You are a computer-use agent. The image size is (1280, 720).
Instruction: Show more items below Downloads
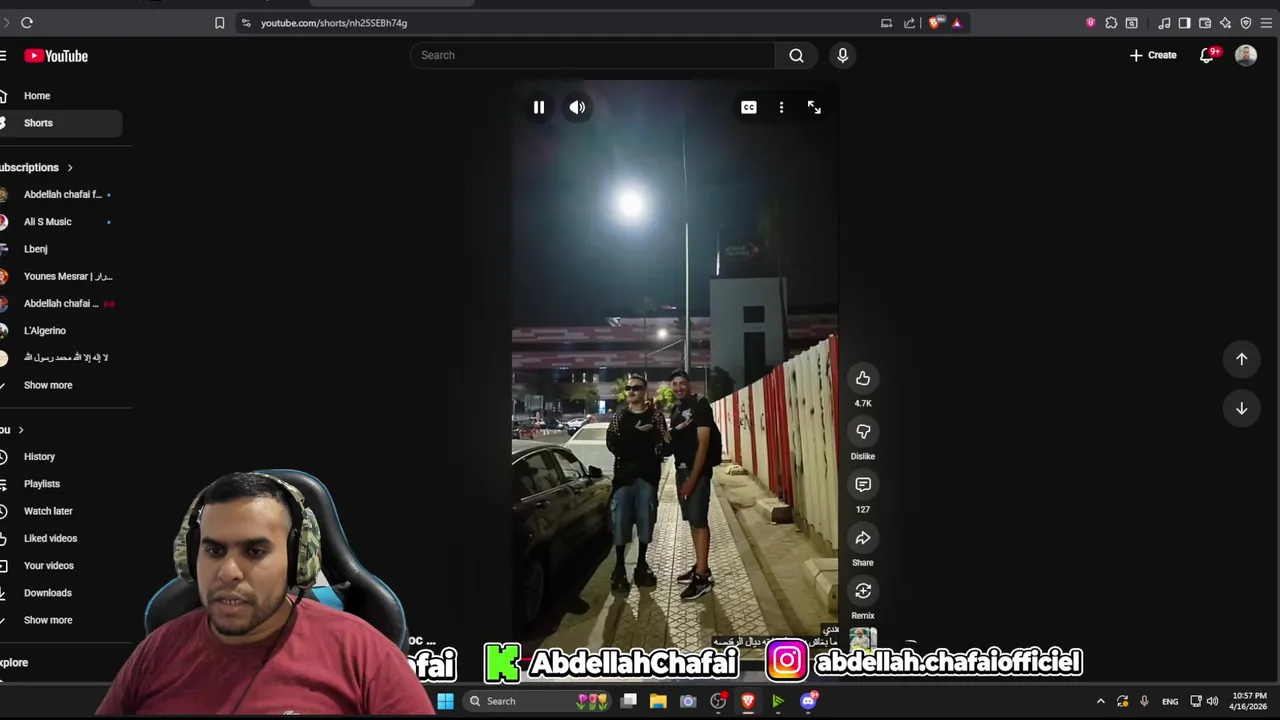pyautogui.click(x=48, y=620)
